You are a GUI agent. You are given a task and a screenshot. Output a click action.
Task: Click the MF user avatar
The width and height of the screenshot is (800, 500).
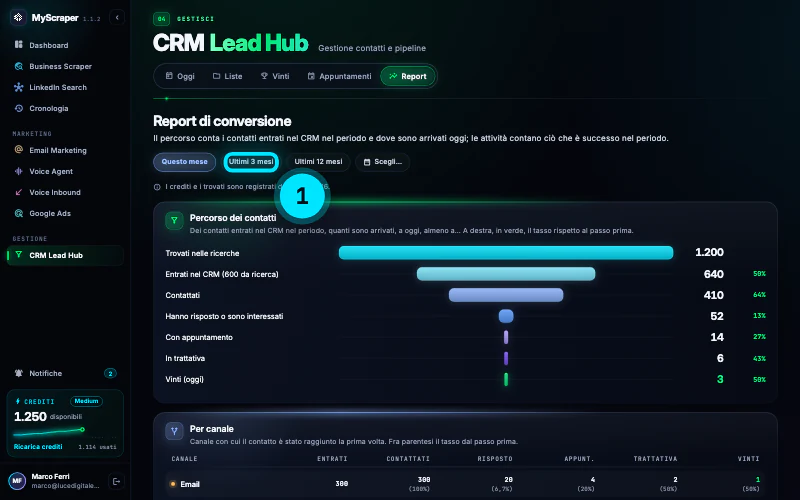(17, 481)
